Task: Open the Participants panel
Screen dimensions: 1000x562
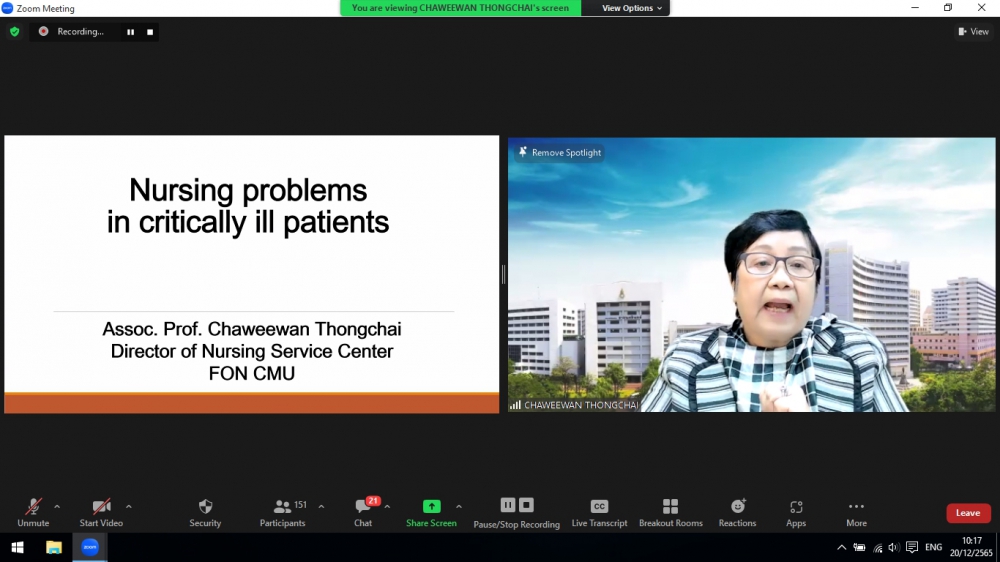Action: click(x=283, y=512)
